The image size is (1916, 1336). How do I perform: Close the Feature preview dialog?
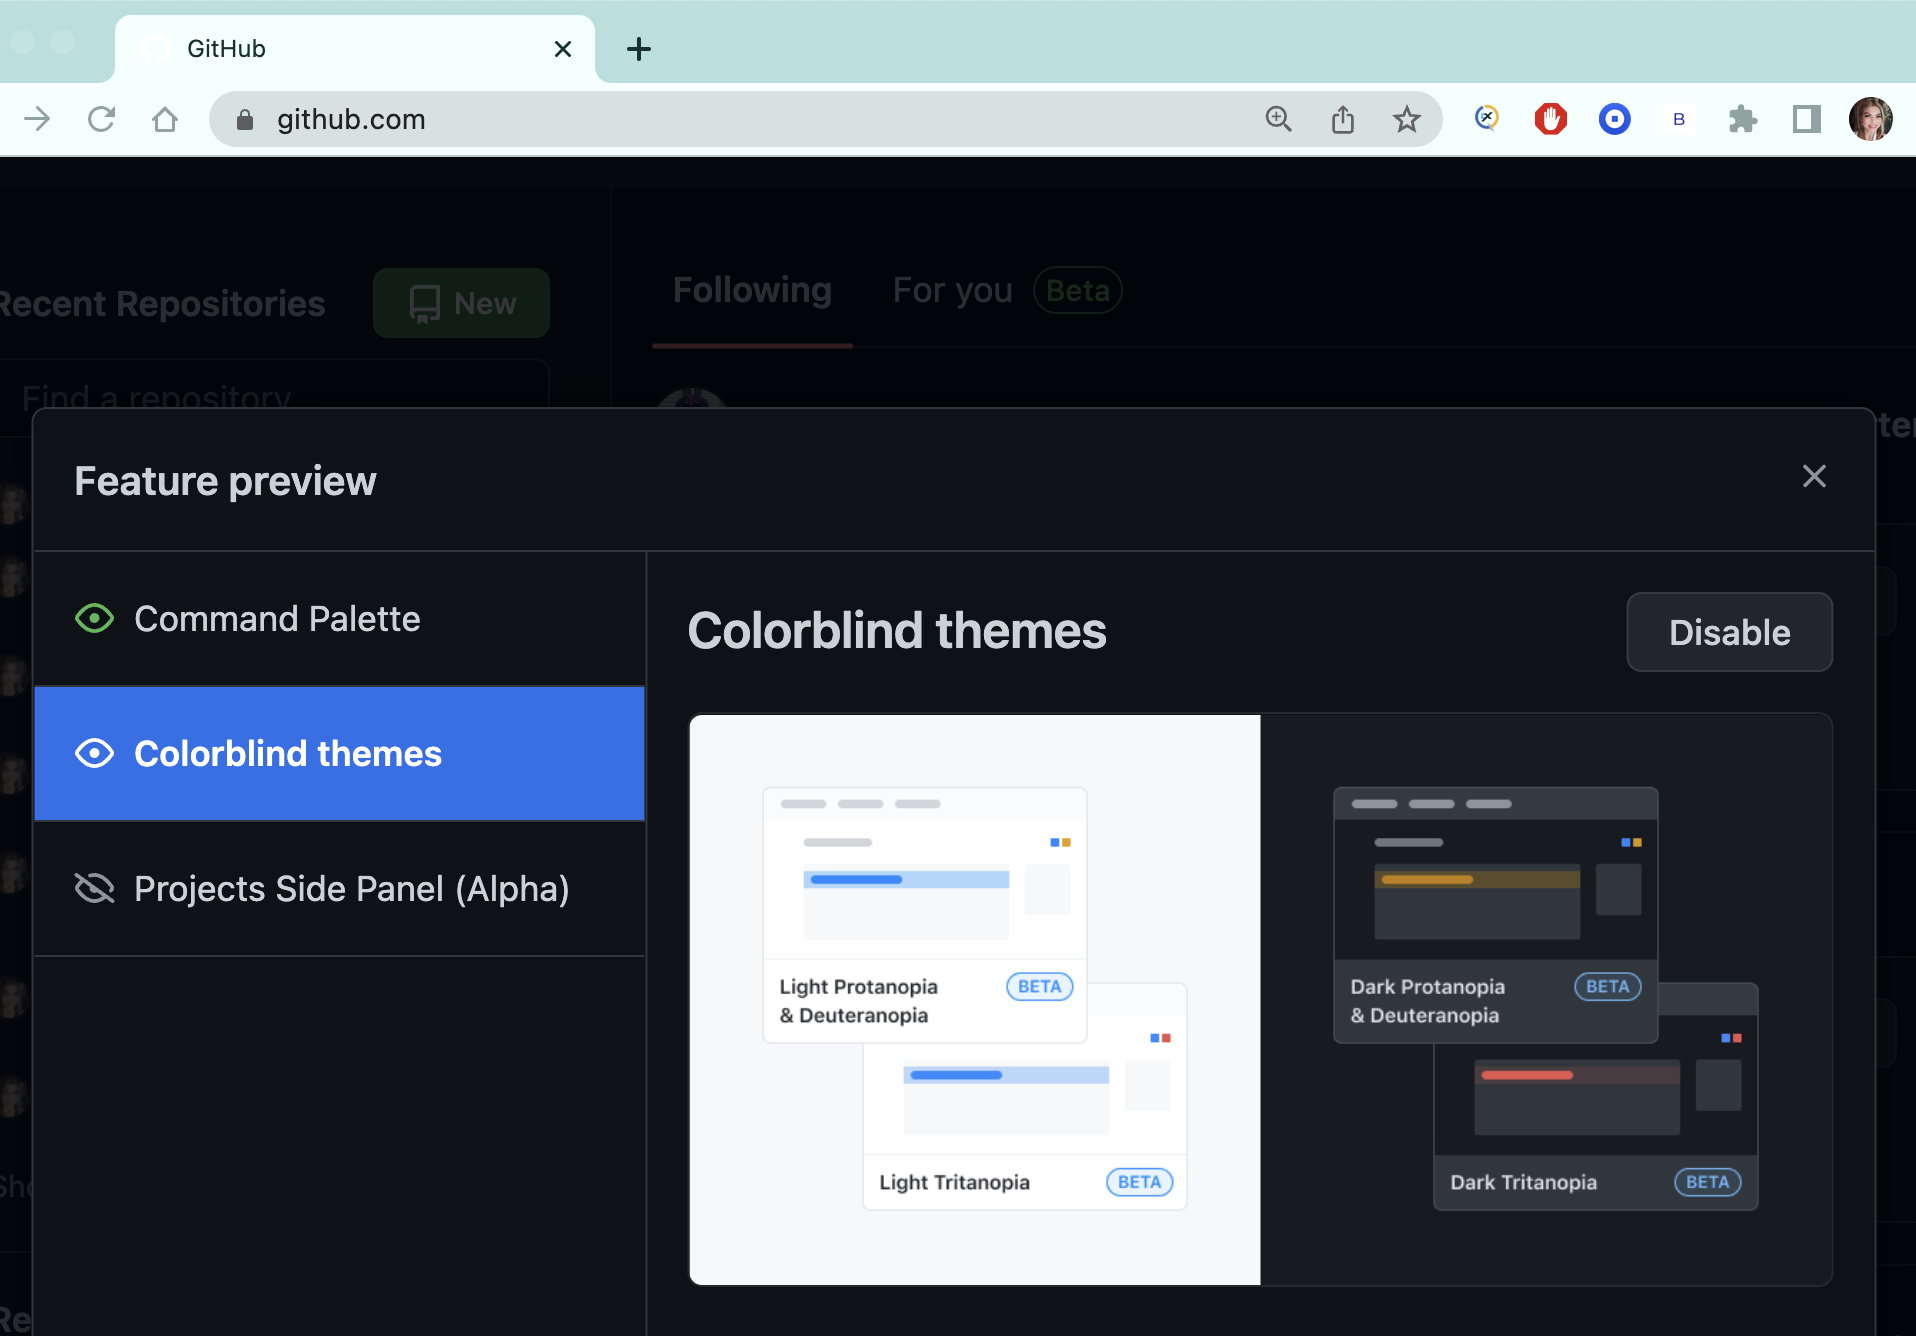1814,476
